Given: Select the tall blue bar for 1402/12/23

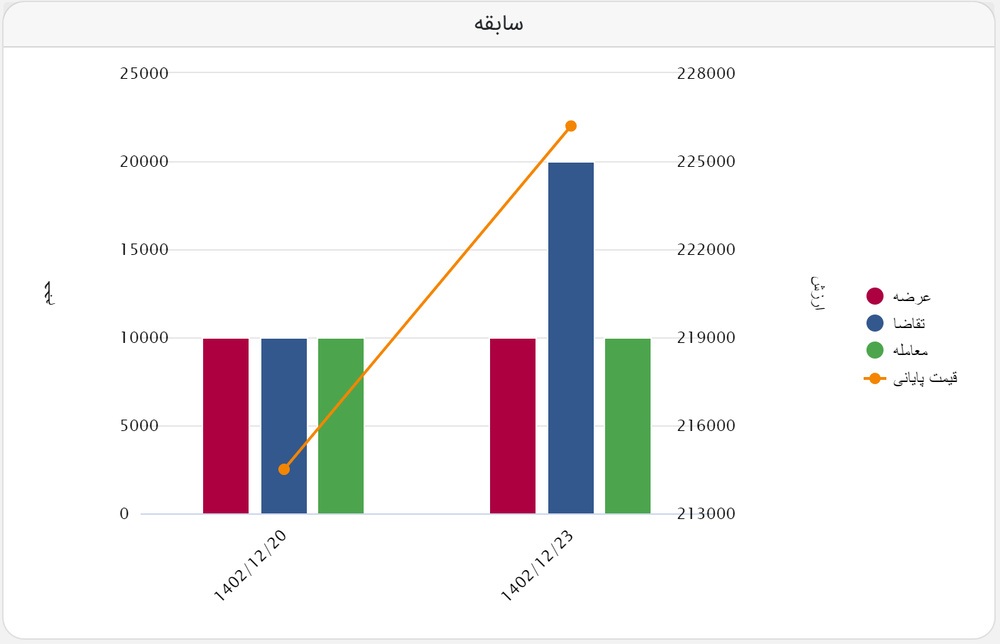Looking at the screenshot, I should [571, 338].
